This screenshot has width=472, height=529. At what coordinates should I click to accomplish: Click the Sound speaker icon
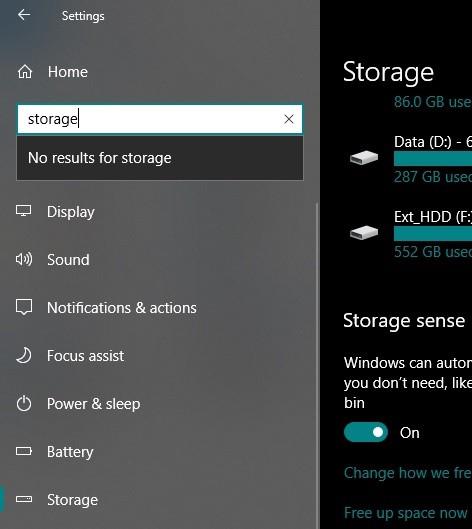pyautogui.click(x=24, y=259)
